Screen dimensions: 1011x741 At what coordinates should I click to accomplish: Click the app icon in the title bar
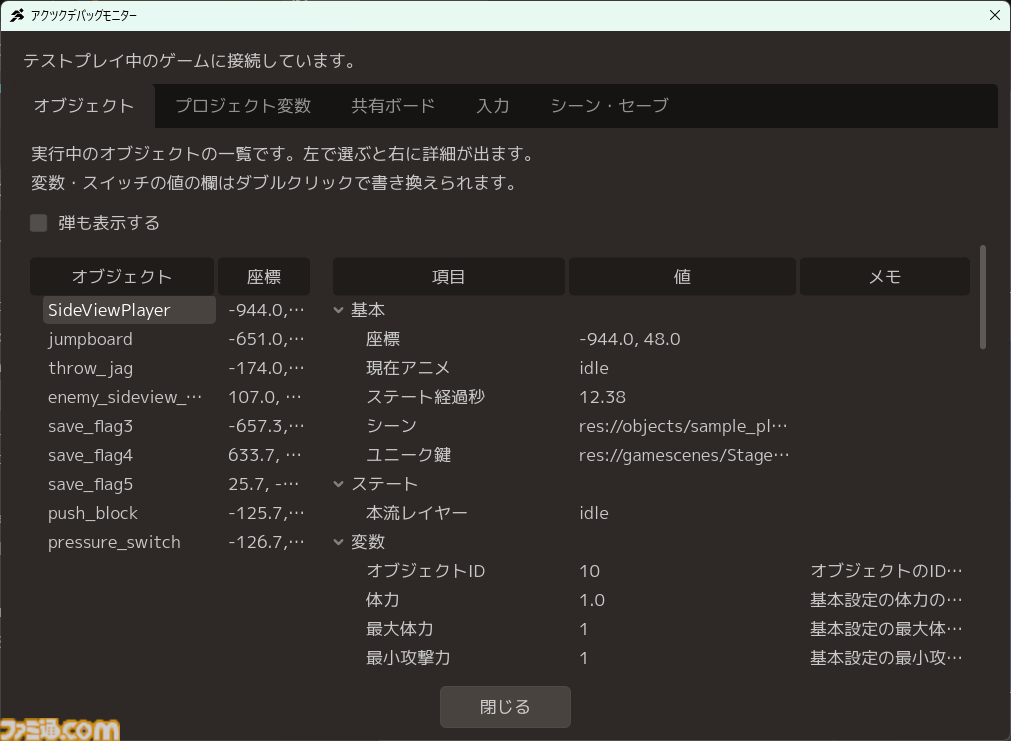(x=17, y=15)
